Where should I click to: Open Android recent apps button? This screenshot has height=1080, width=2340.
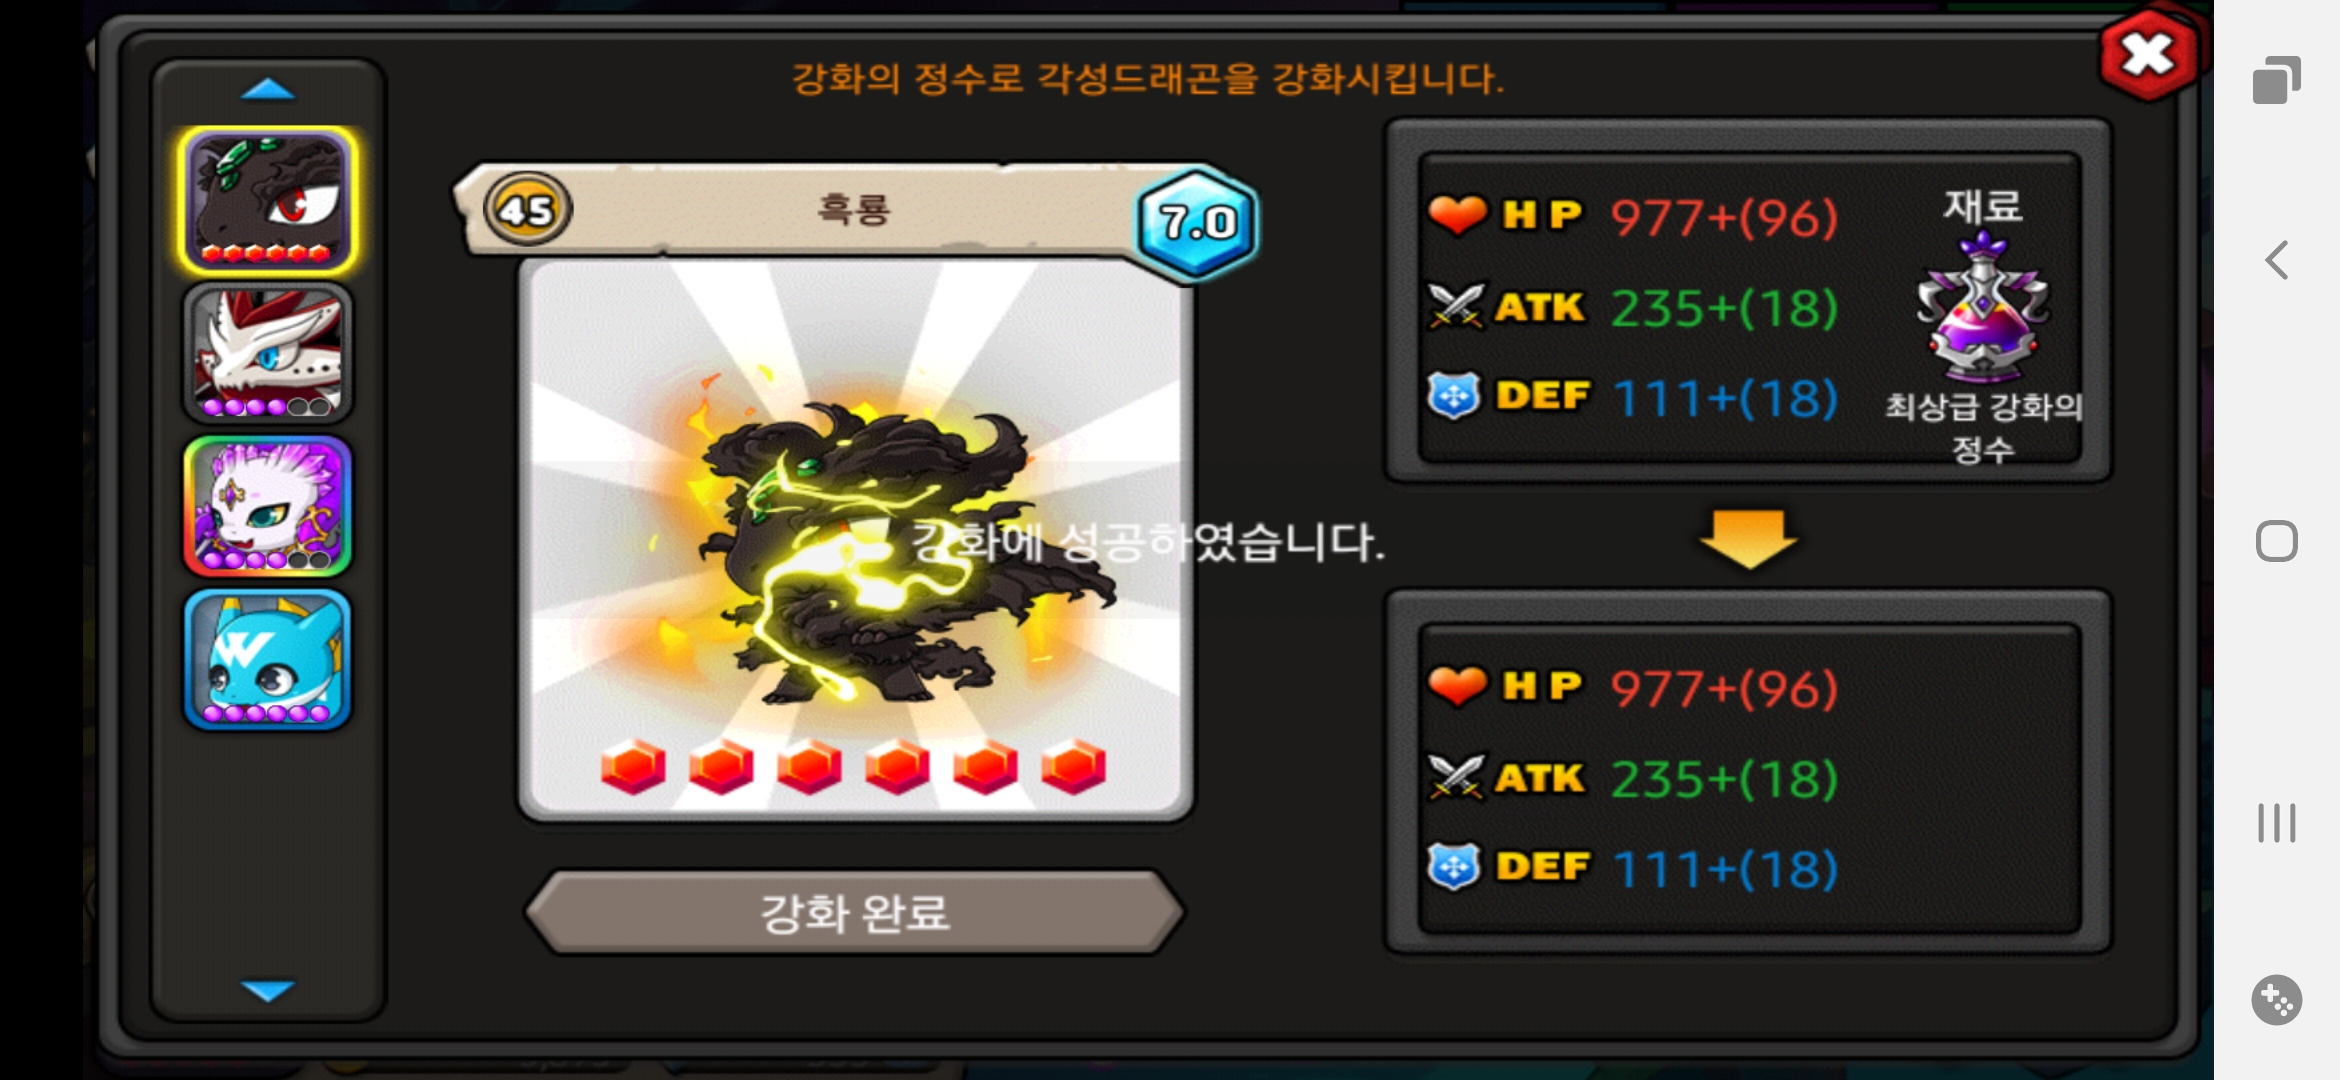[x=2276, y=823]
